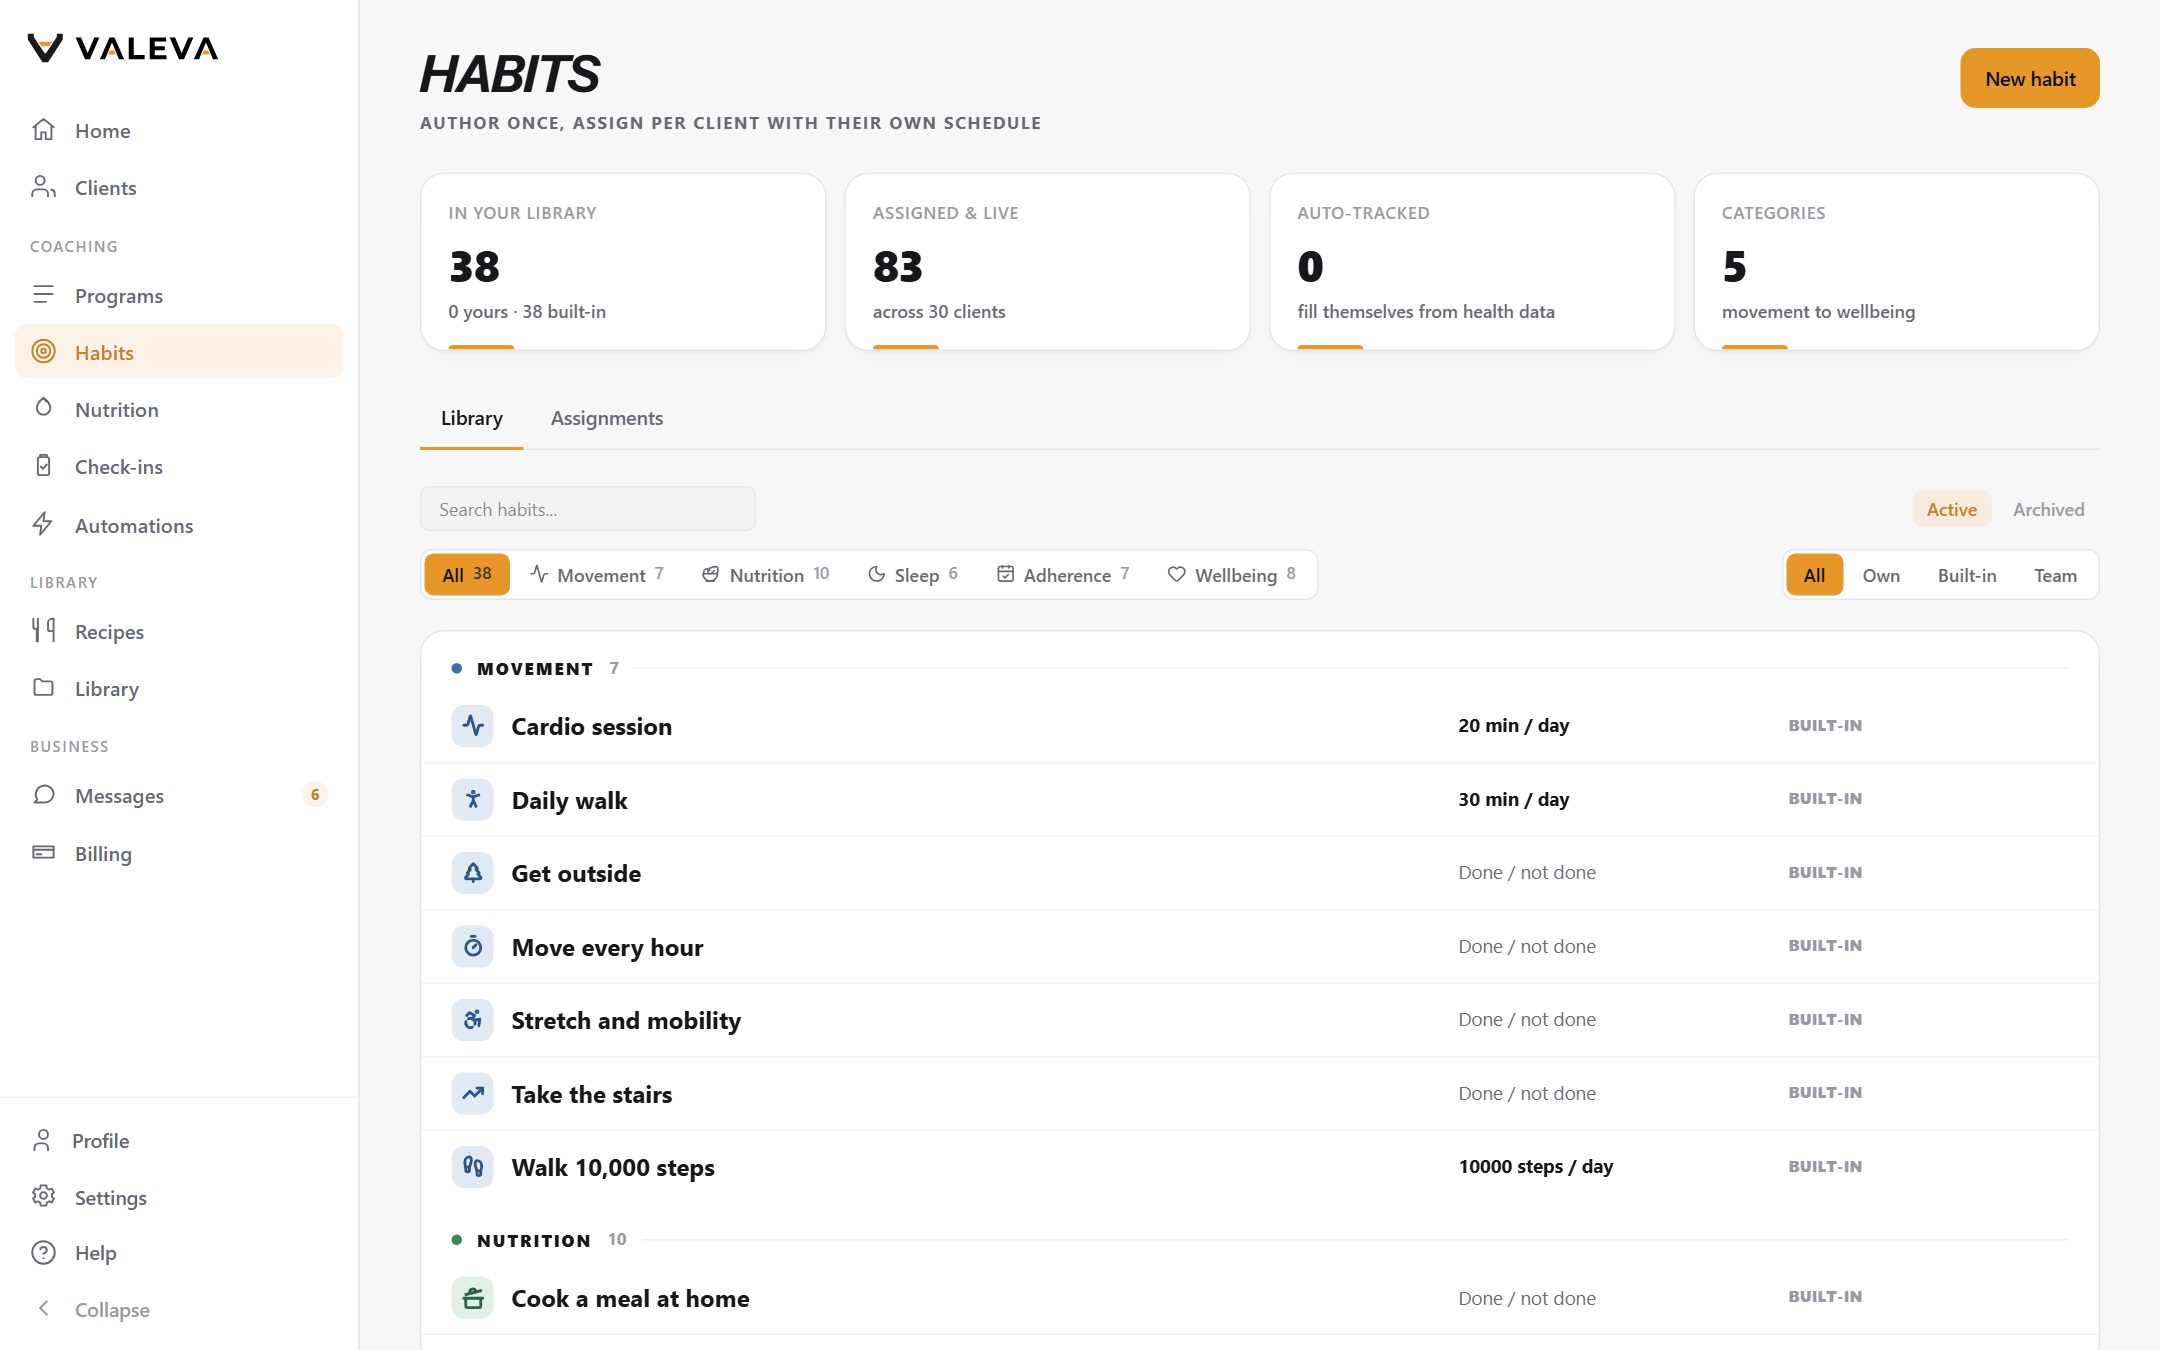The width and height of the screenshot is (2160, 1350).
Task: Click the '20 min / day' target
Action: pyautogui.click(x=1514, y=726)
